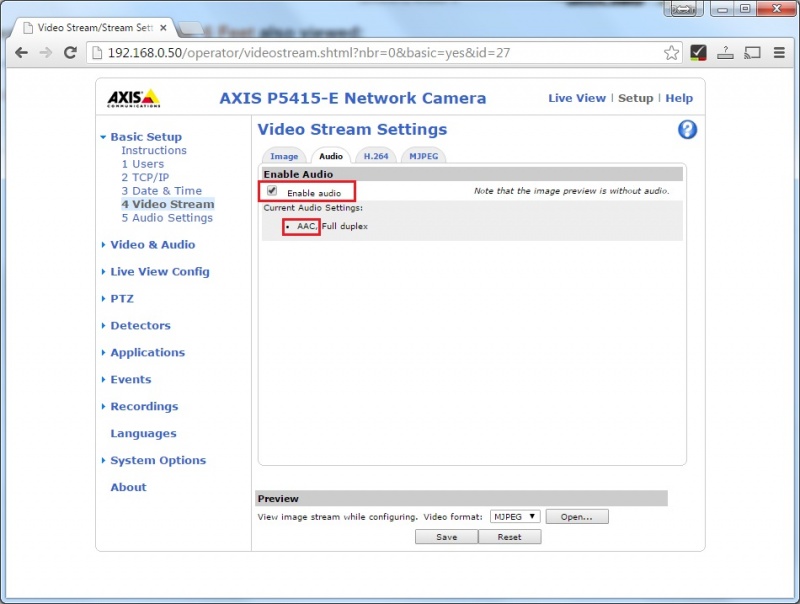
Task: Expand the System Options section
Action: click(x=158, y=460)
